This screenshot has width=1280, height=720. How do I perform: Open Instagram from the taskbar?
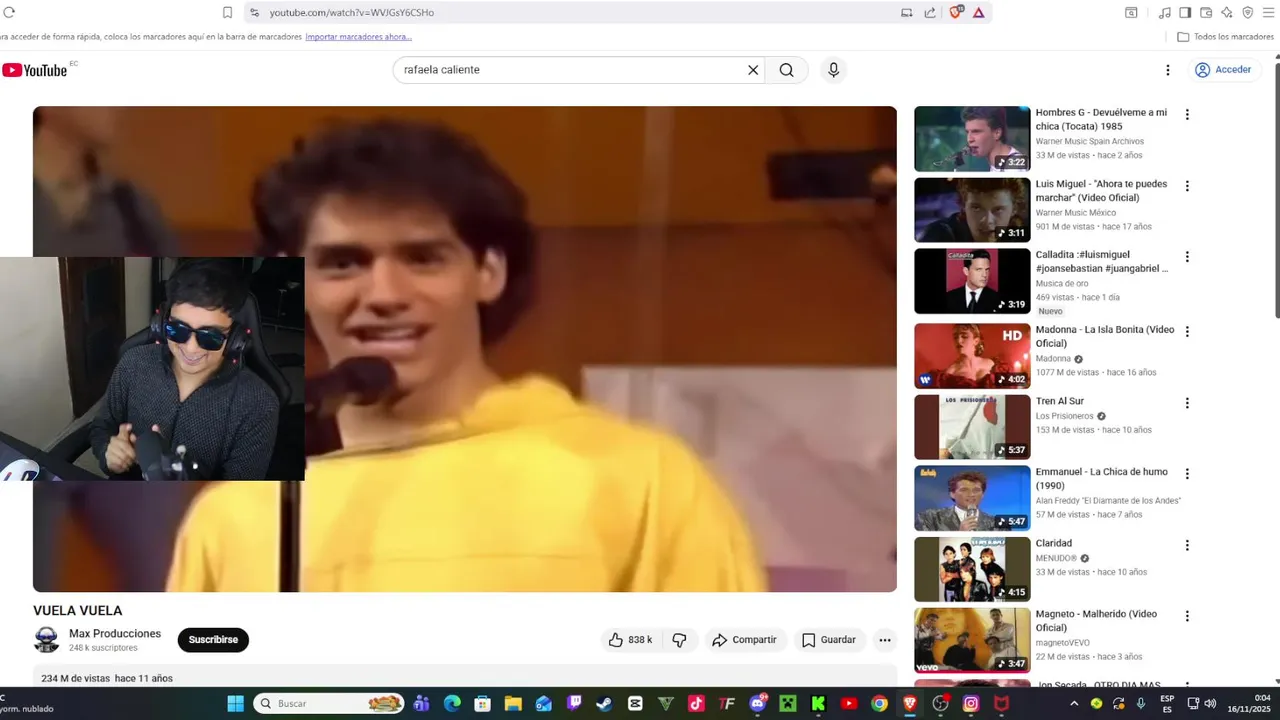tap(970, 704)
